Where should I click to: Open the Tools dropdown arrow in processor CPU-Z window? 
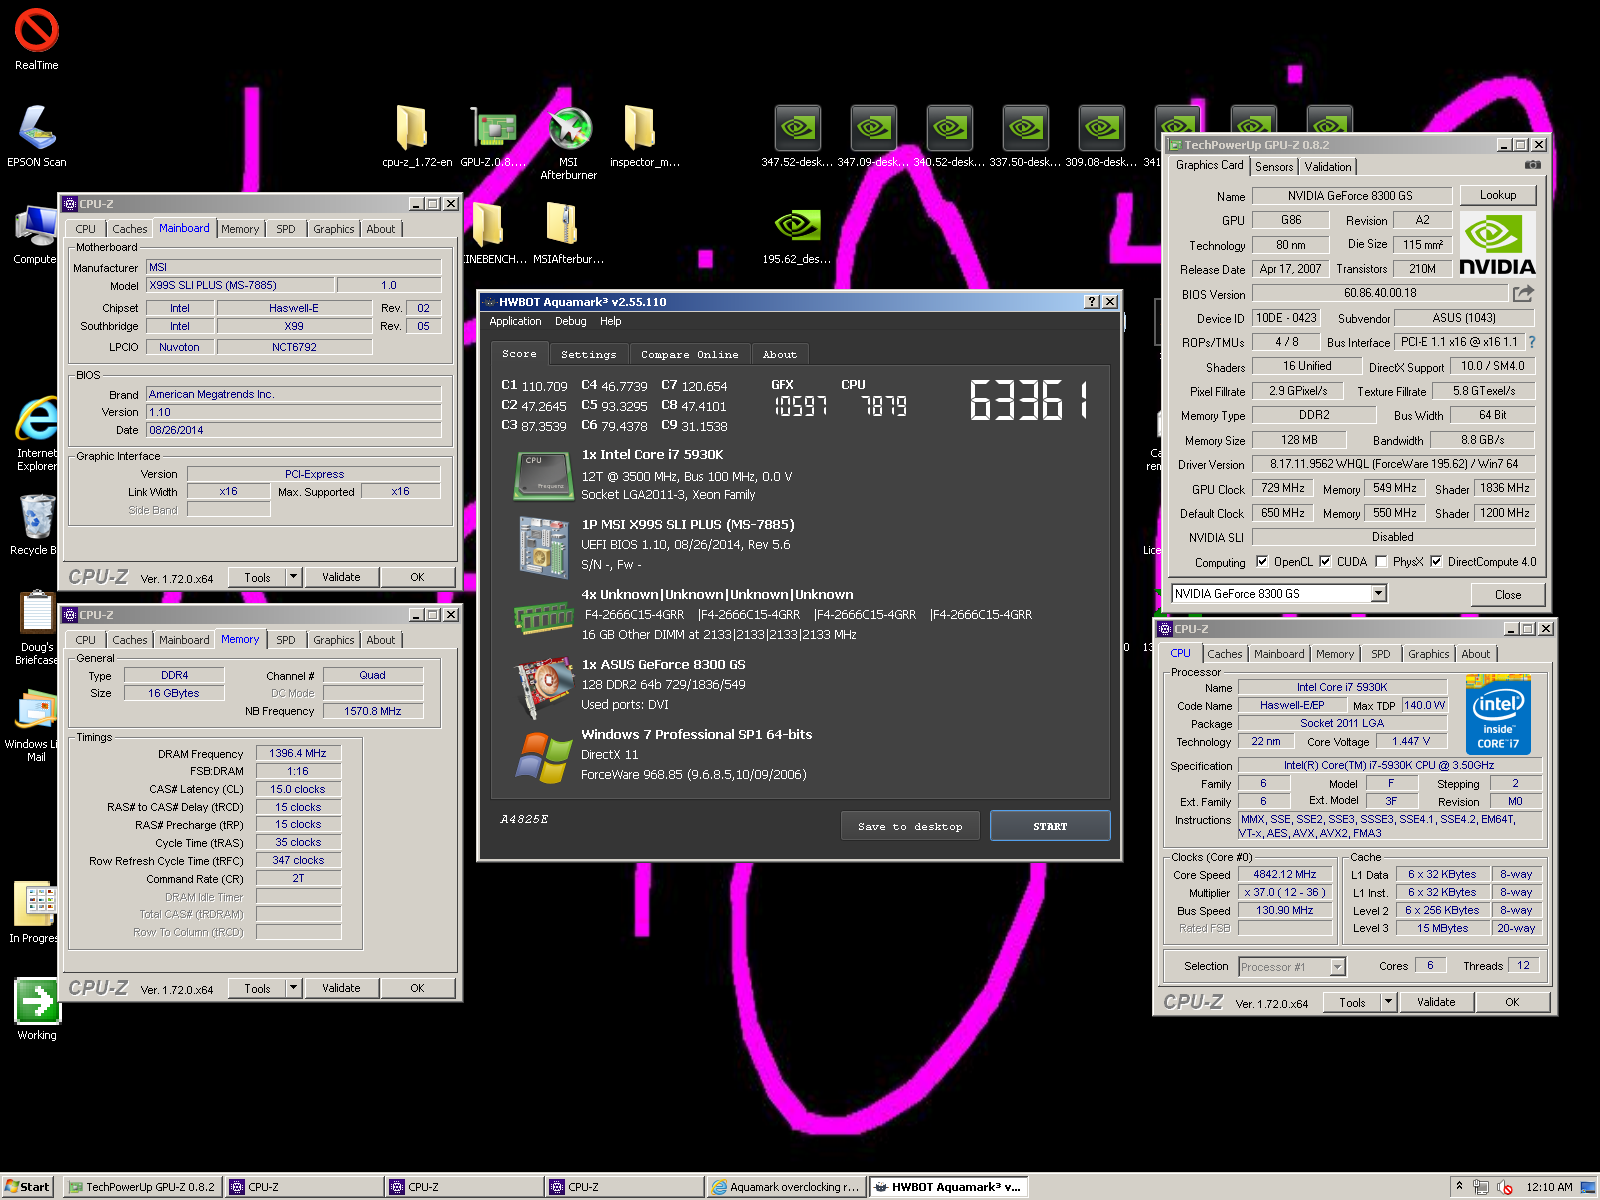pyautogui.click(x=1388, y=1002)
